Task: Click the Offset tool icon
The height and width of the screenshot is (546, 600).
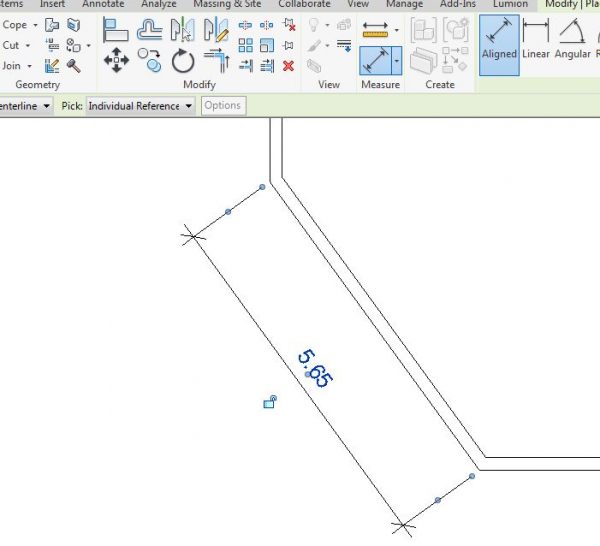Action: [x=150, y=30]
